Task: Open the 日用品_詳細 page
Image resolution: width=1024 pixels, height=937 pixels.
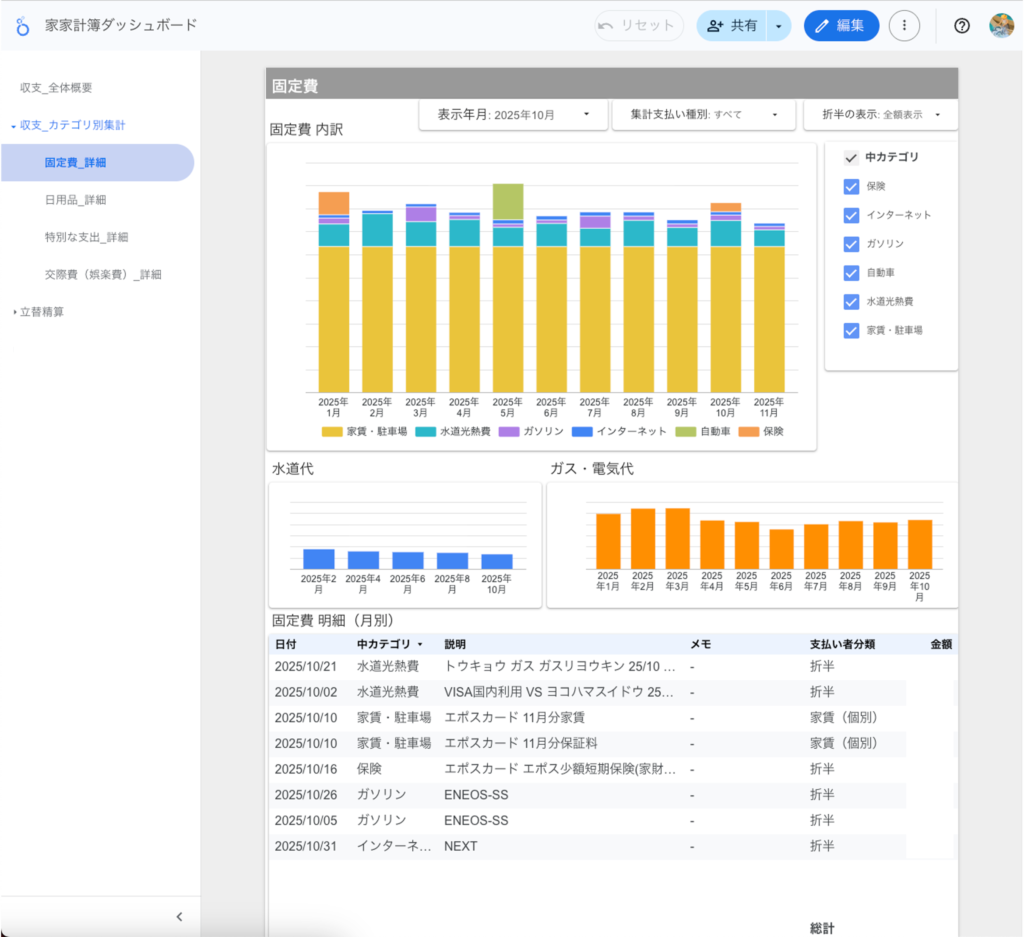Action: (x=75, y=200)
